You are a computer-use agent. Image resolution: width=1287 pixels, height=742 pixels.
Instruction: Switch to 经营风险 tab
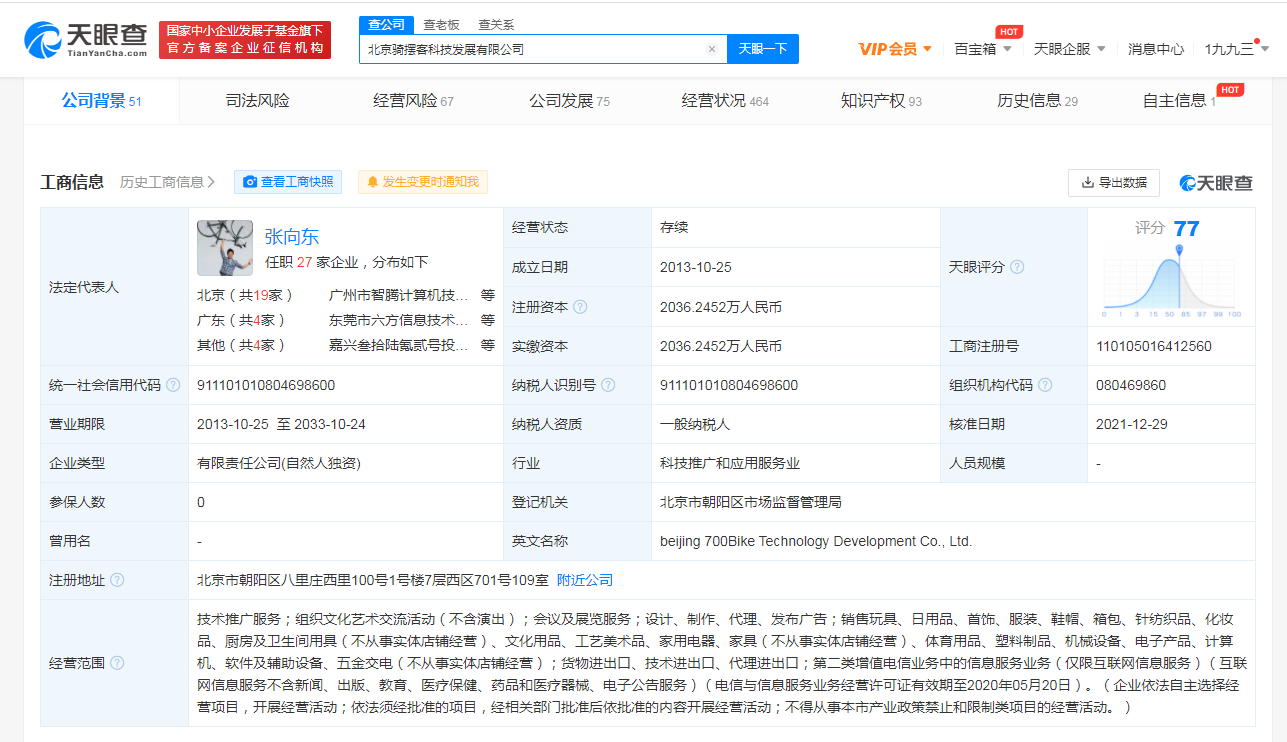pyautogui.click(x=414, y=100)
